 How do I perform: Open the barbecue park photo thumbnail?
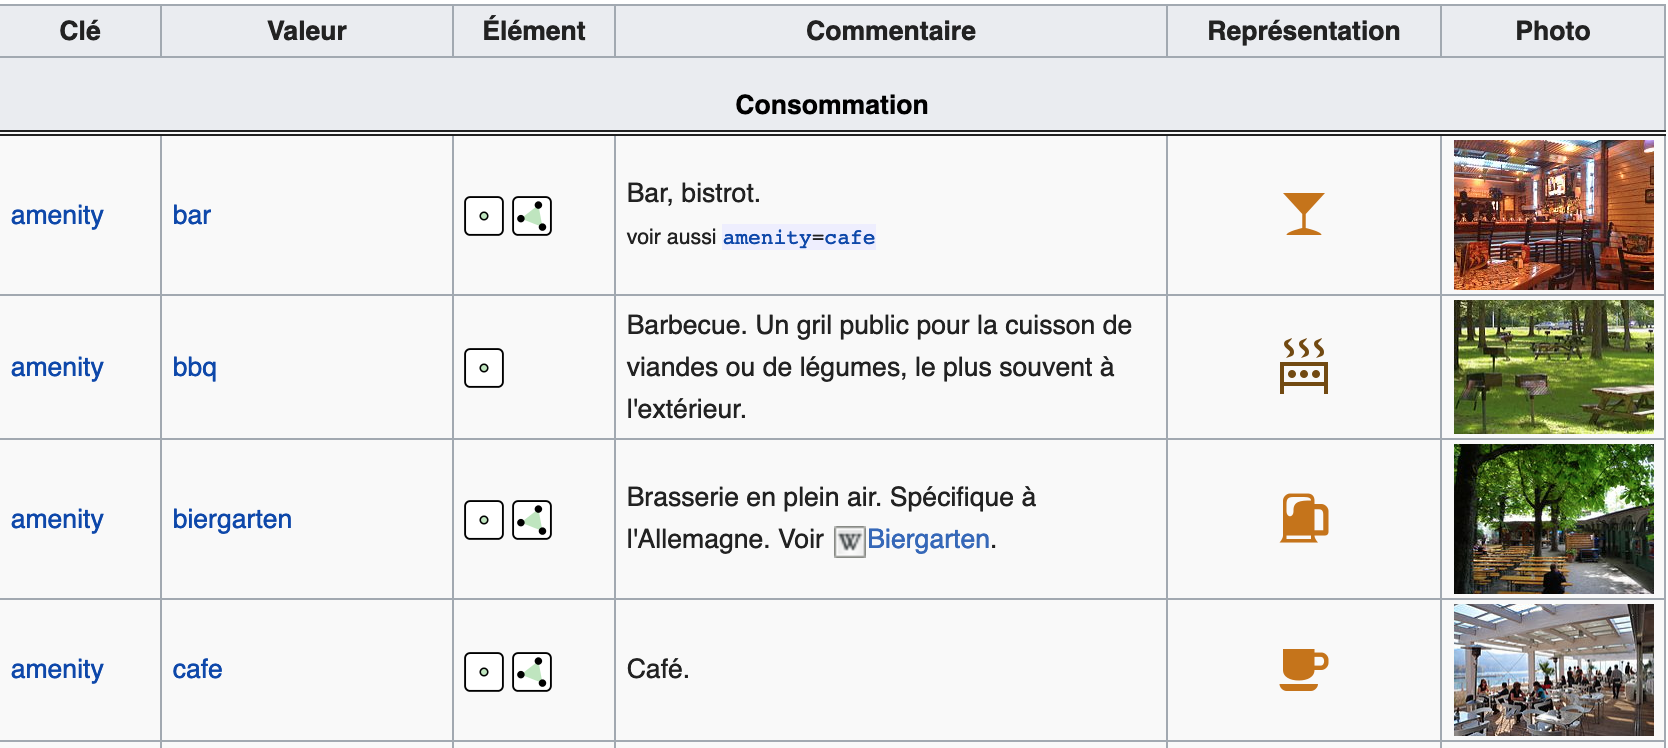(x=1553, y=367)
